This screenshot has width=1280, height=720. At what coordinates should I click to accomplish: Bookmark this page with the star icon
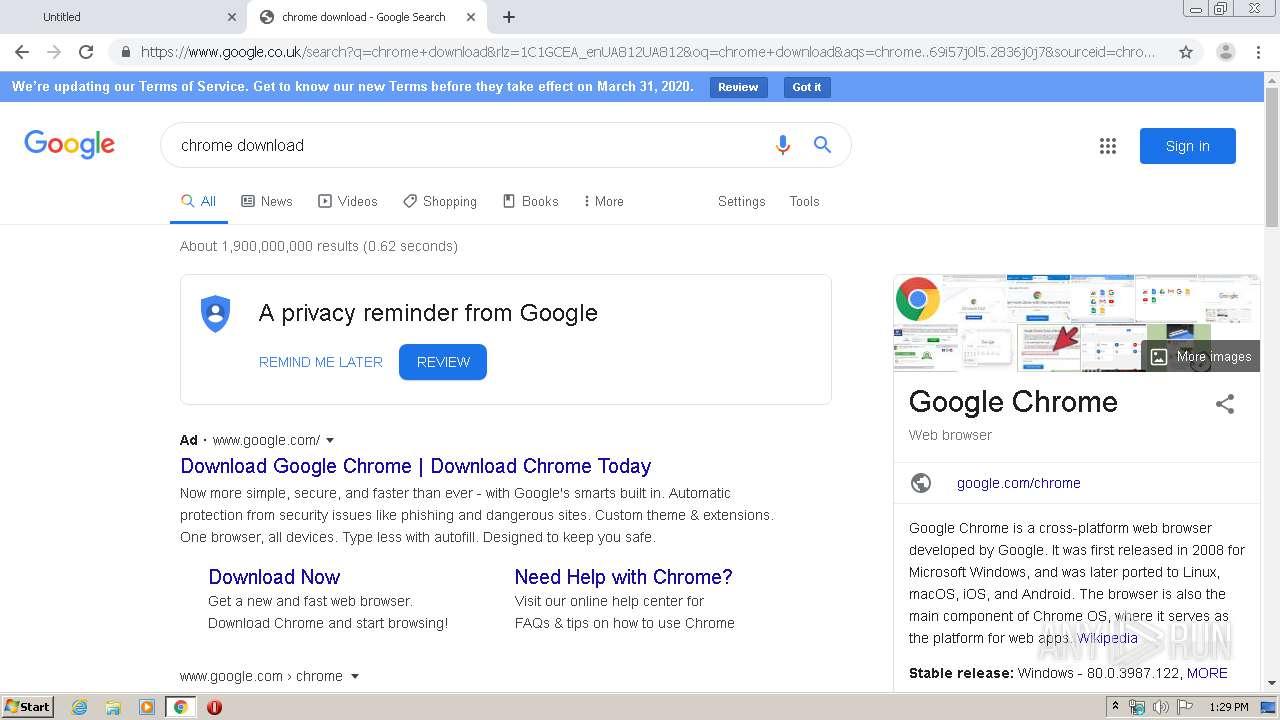tap(1186, 52)
